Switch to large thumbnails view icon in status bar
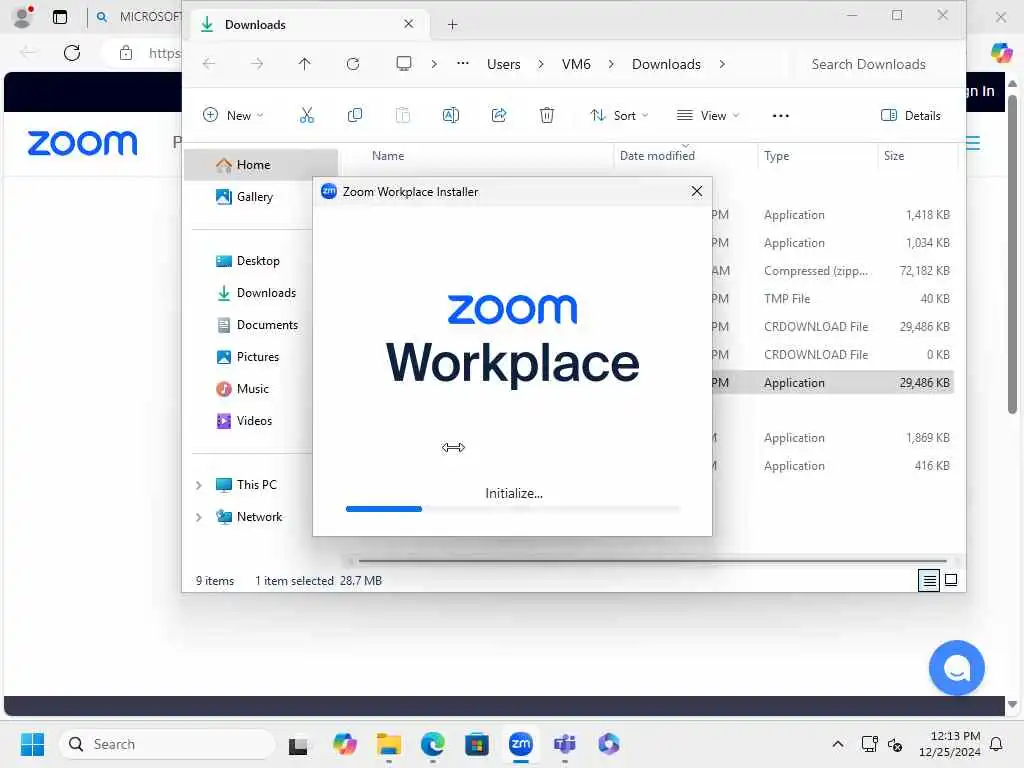Screen dimensions: 1024x768 [951, 580]
